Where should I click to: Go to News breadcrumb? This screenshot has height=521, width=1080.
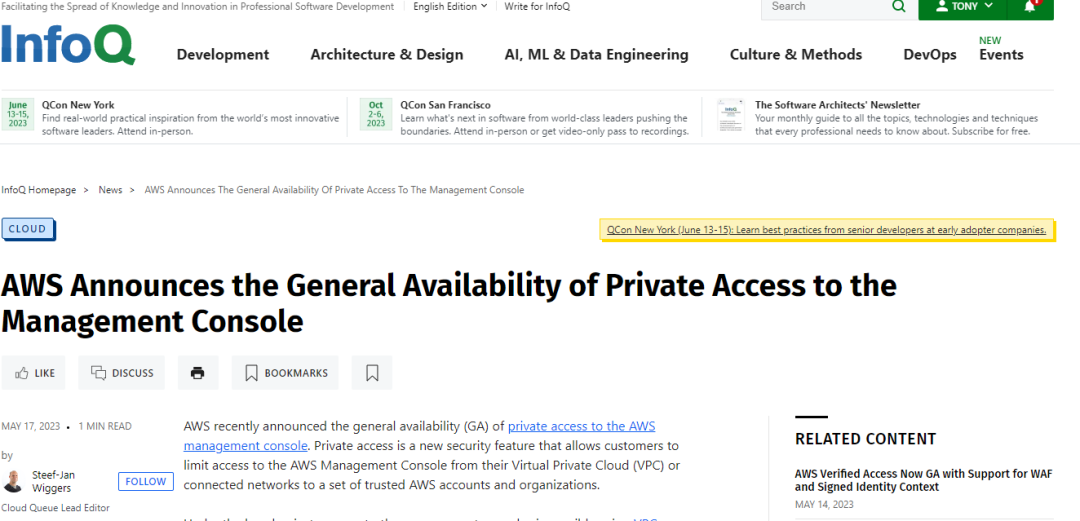point(110,190)
